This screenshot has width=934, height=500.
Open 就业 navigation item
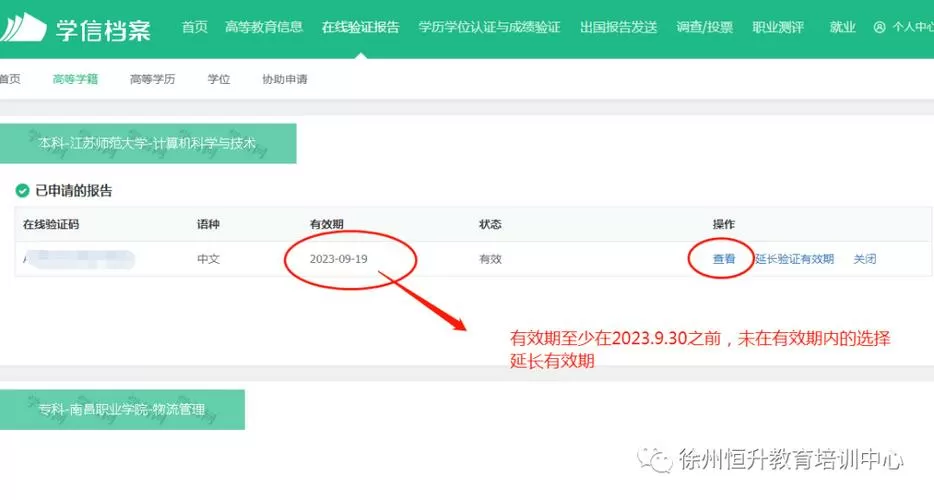842,27
